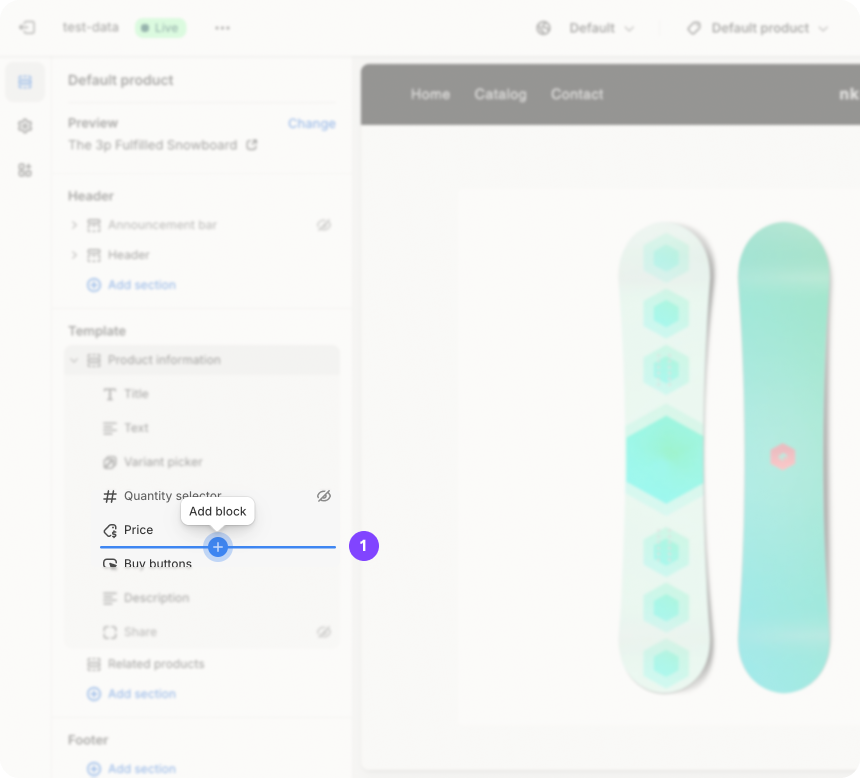This screenshot has width=860, height=778.
Task: Collapse the Product information section
Action: [x=74, y=360]
